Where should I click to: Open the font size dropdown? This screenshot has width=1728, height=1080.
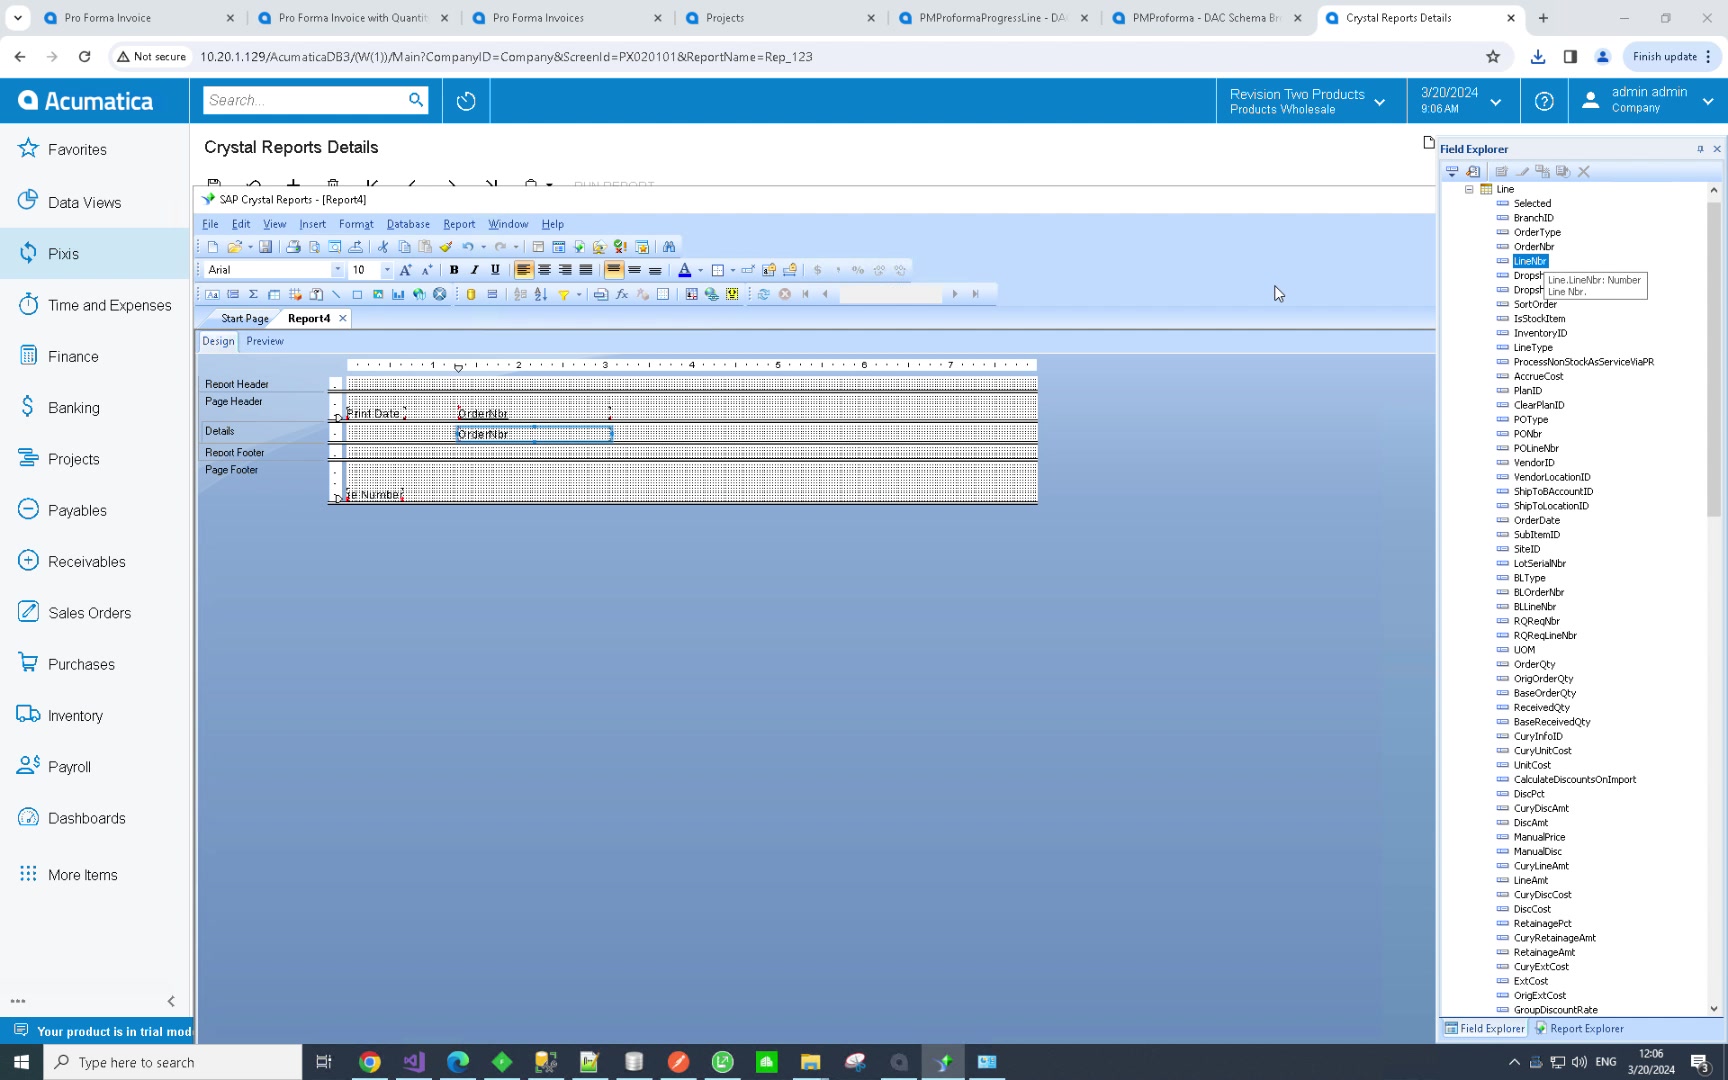tap(387, 270)
